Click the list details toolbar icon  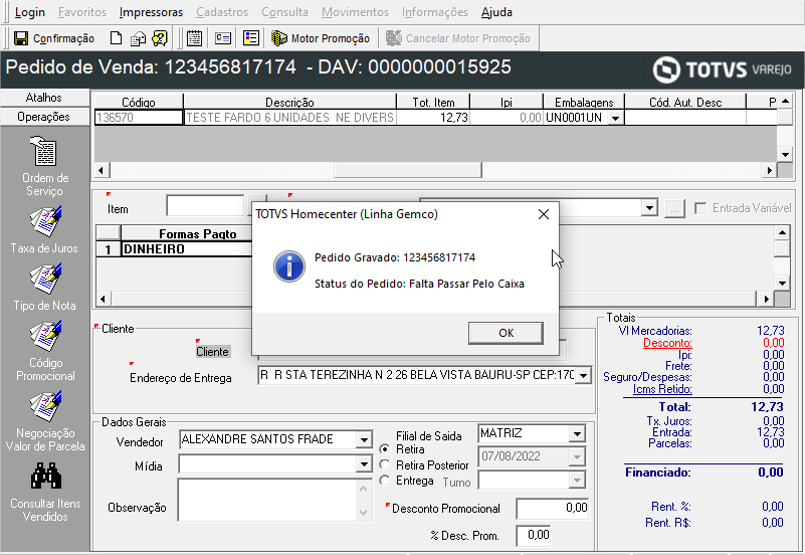(251, 39)
